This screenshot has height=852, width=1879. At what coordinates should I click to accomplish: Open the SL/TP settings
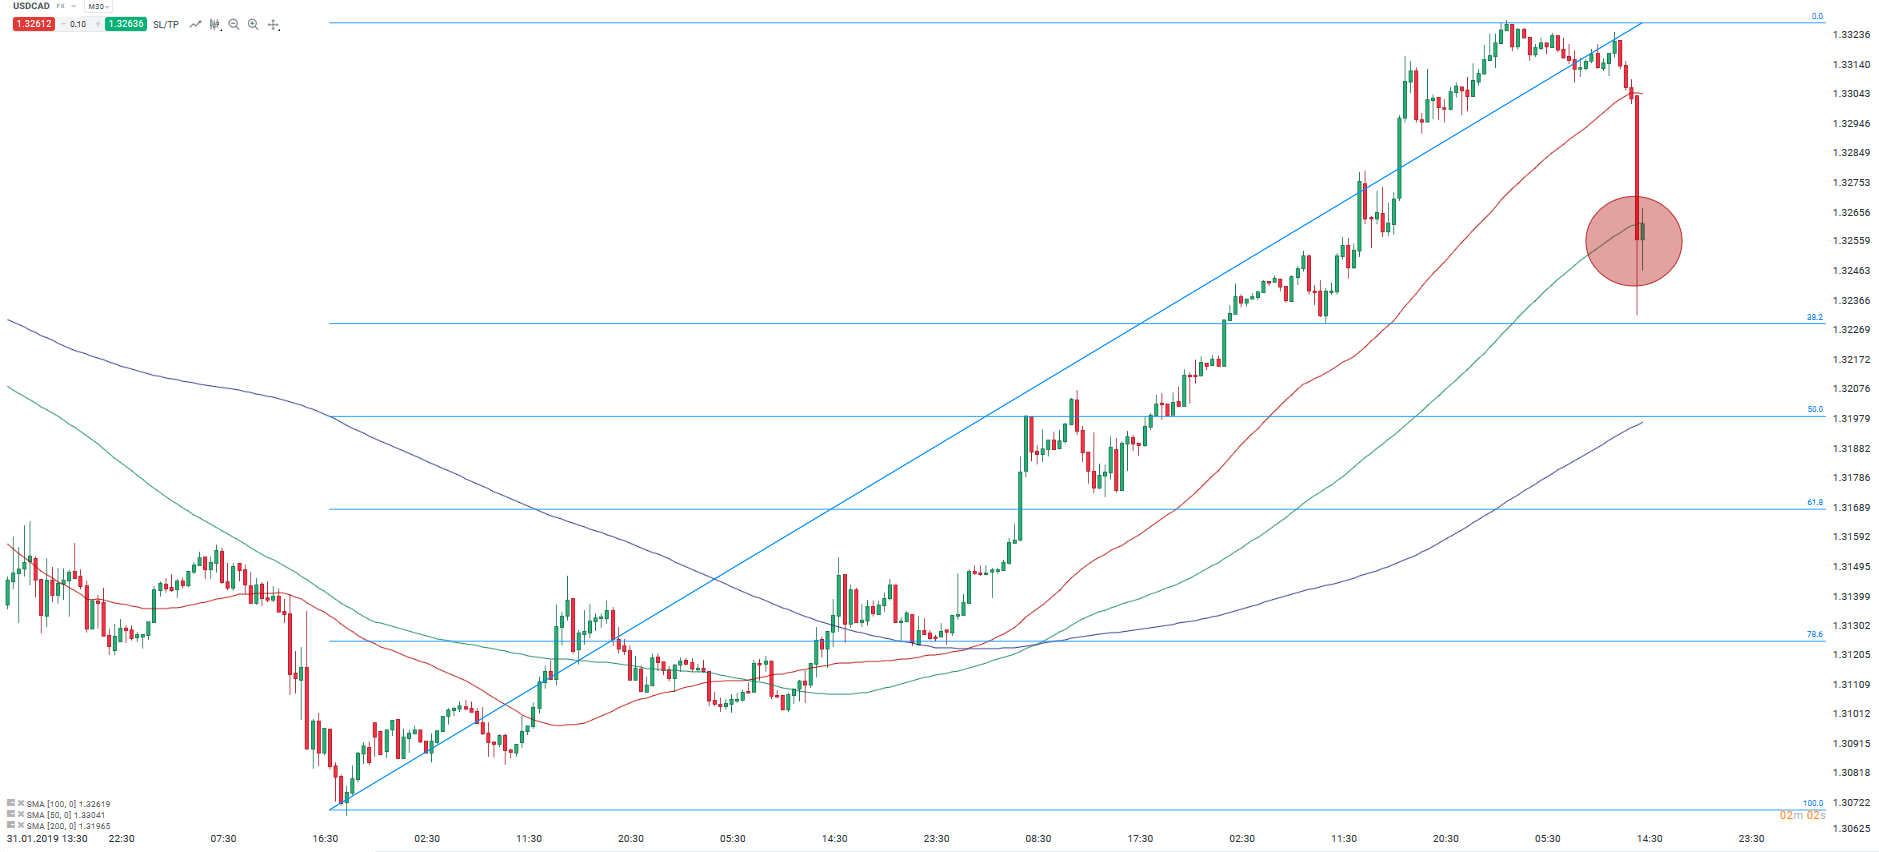click(166, 24)
